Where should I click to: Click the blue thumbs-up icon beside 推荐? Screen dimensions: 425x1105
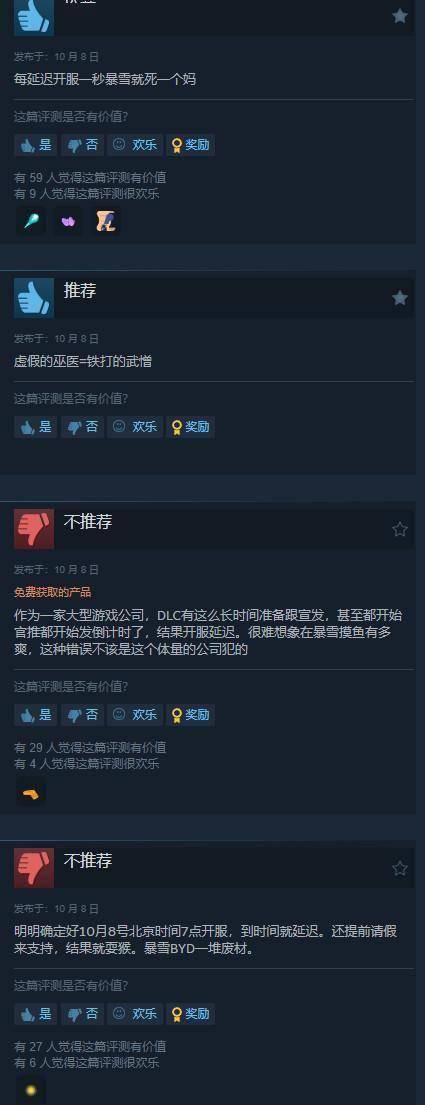click(34, 297)
